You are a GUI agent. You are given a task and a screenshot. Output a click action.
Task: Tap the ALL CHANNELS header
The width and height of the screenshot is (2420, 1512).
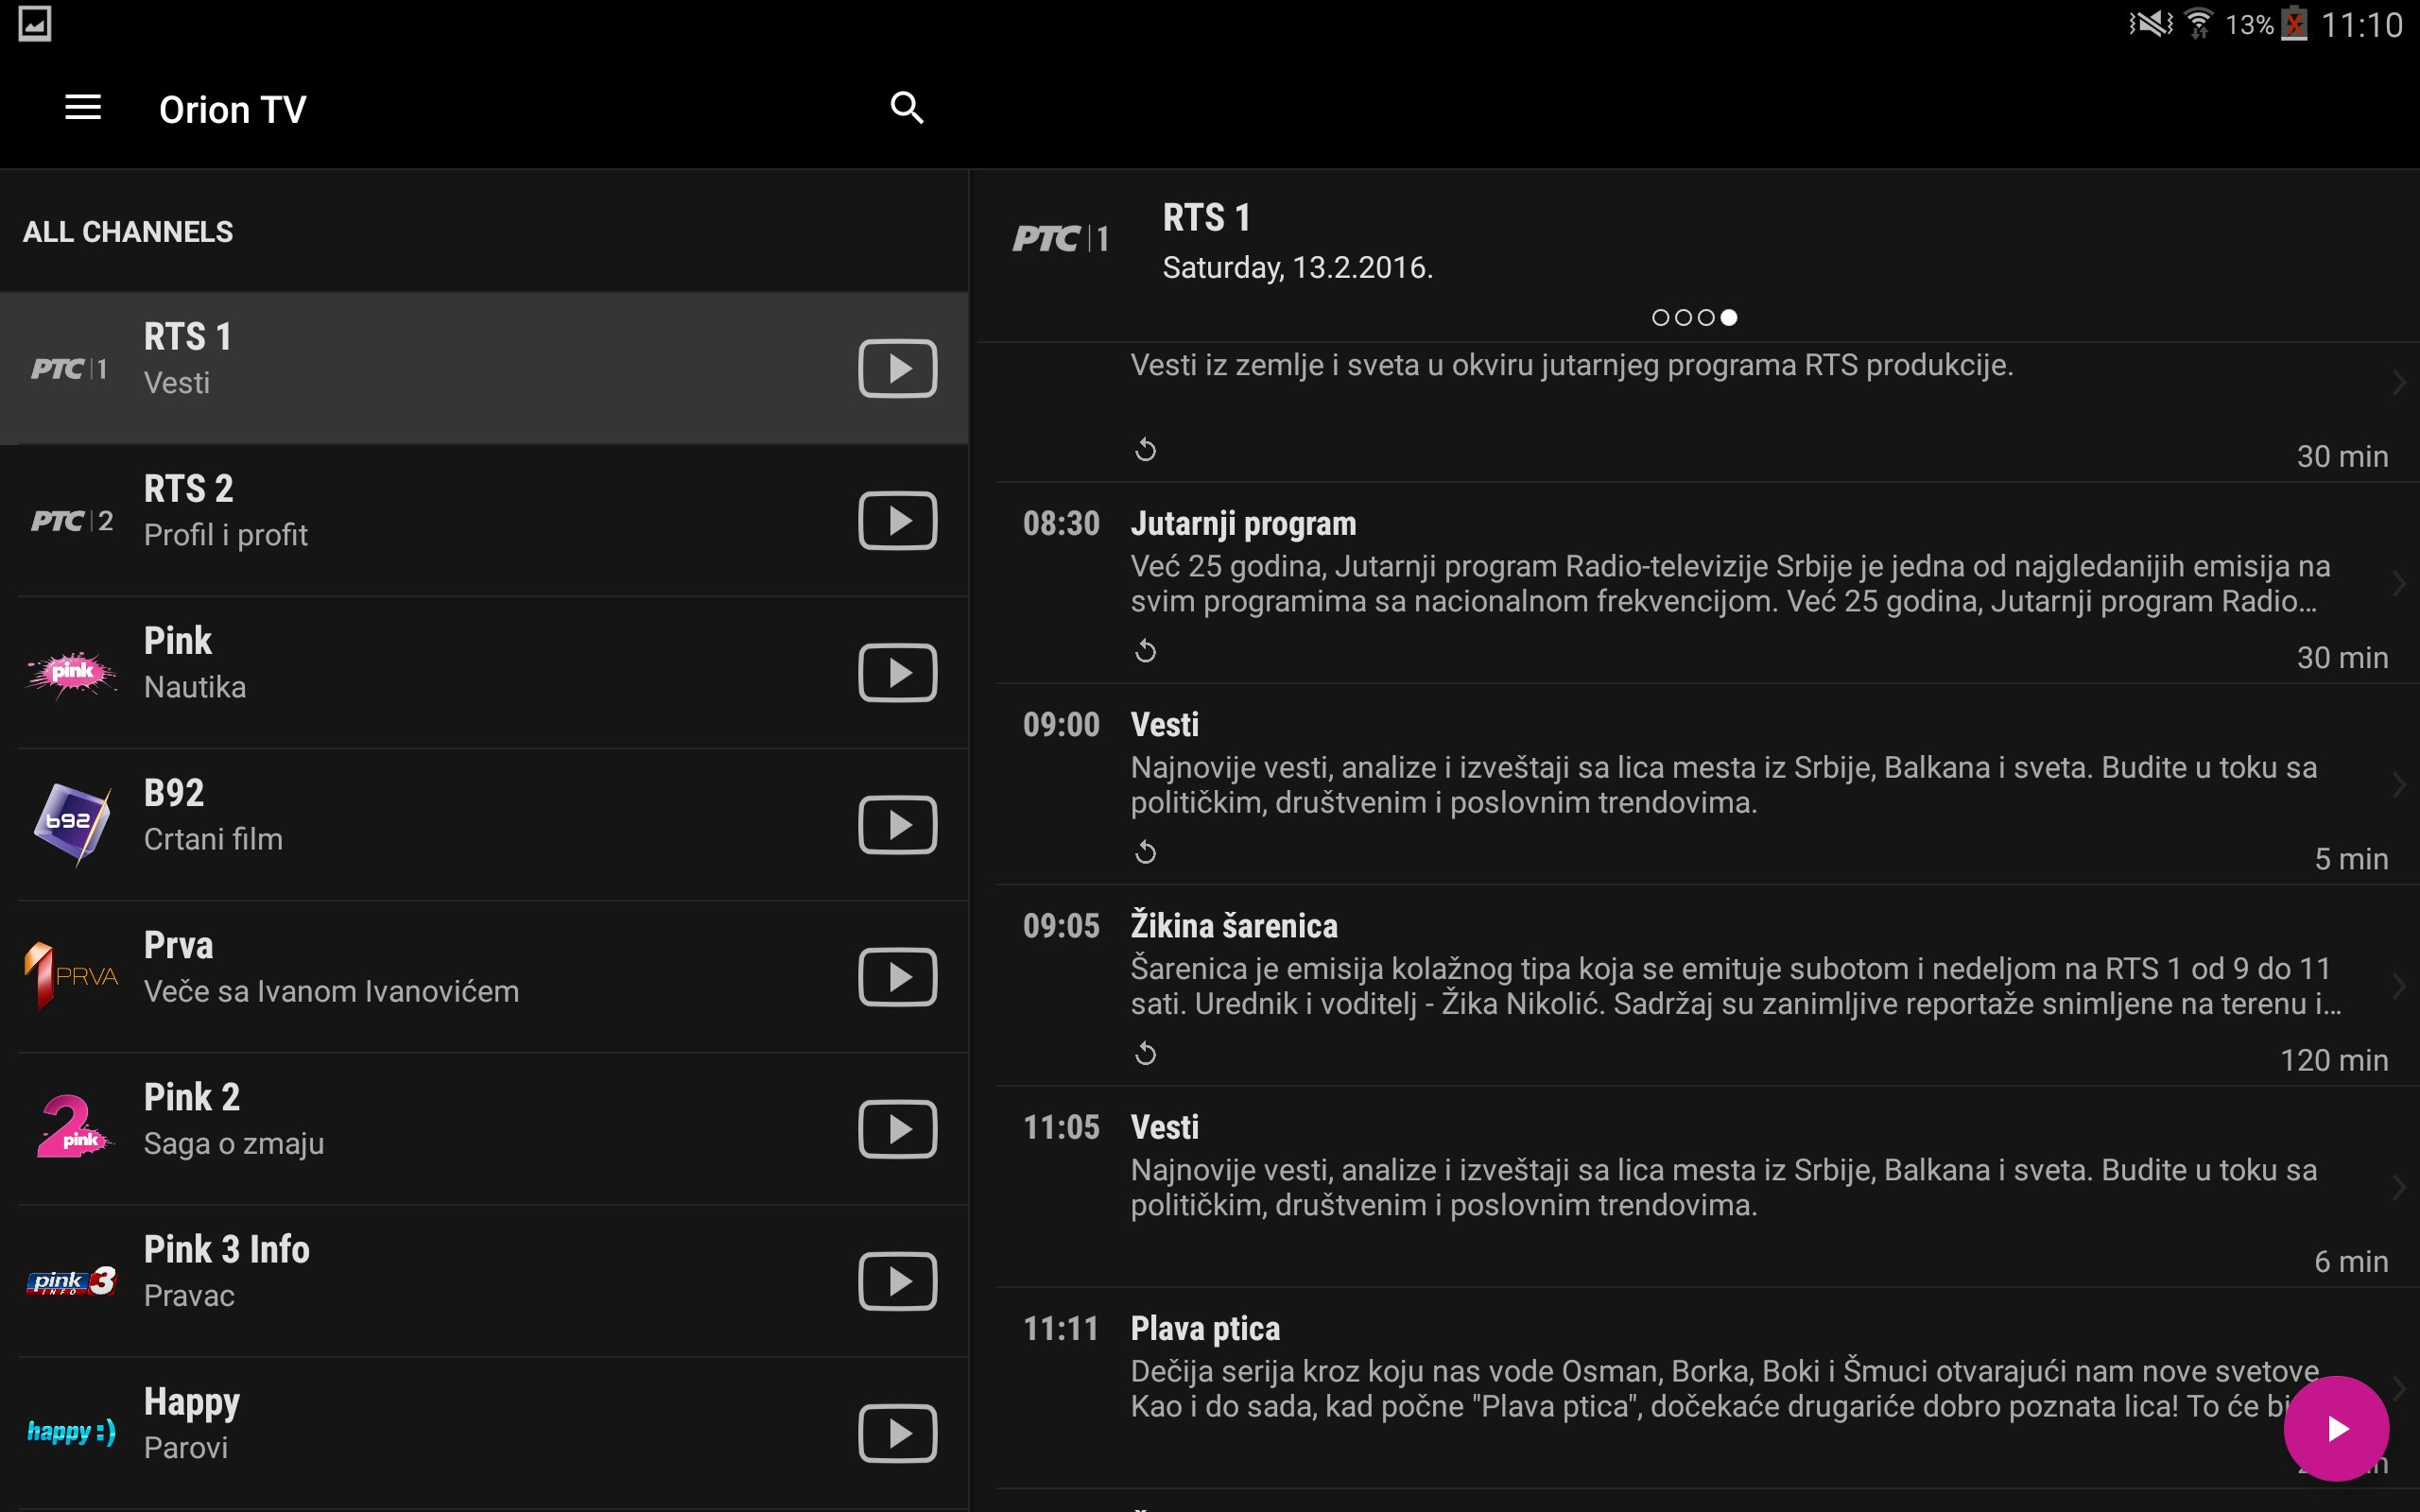(128, 232)
